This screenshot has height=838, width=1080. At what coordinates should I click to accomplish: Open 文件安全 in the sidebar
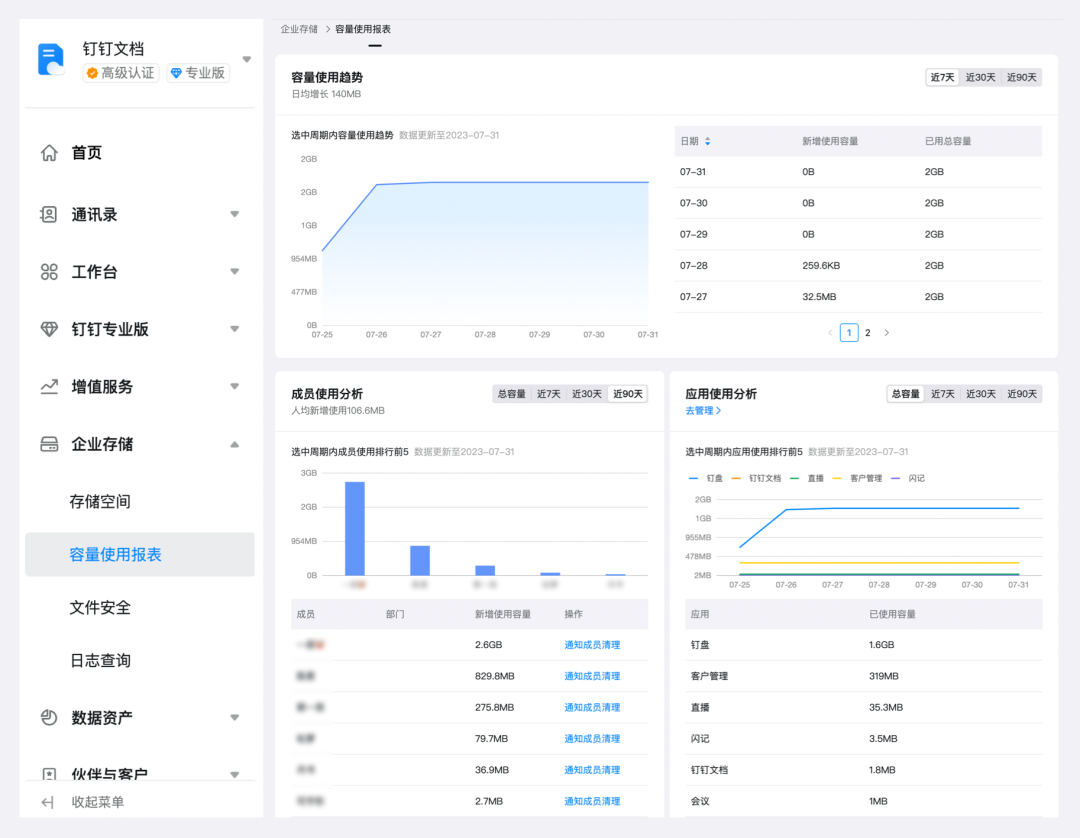pyautogui.click(x=100, y=608)
